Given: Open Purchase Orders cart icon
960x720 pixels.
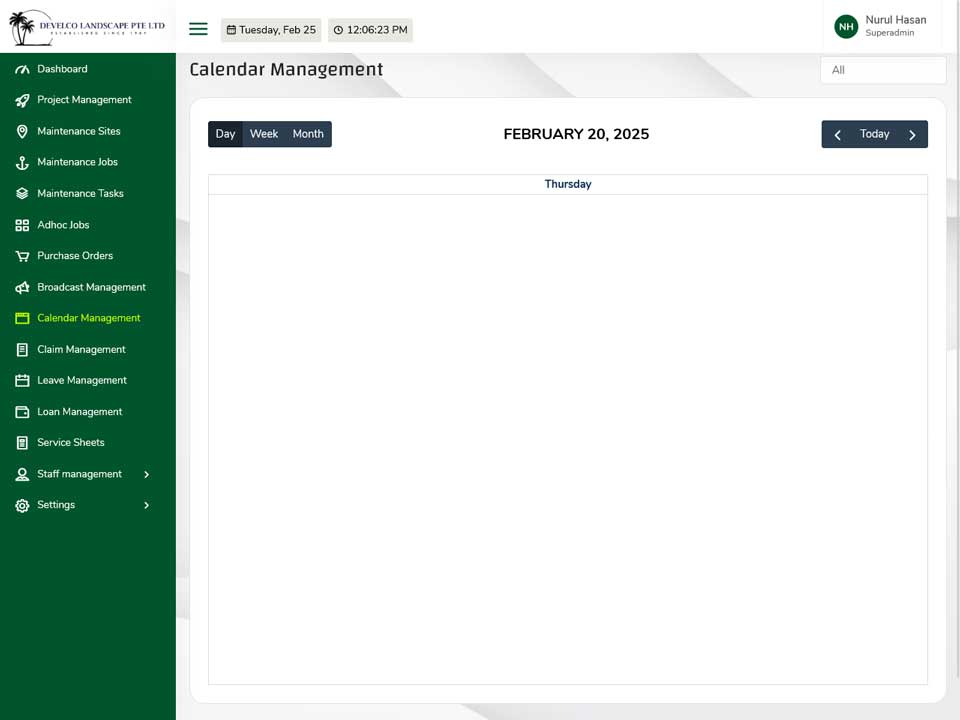Looking at the screenshot, I should pyautogui.click(x=22, y=256).
